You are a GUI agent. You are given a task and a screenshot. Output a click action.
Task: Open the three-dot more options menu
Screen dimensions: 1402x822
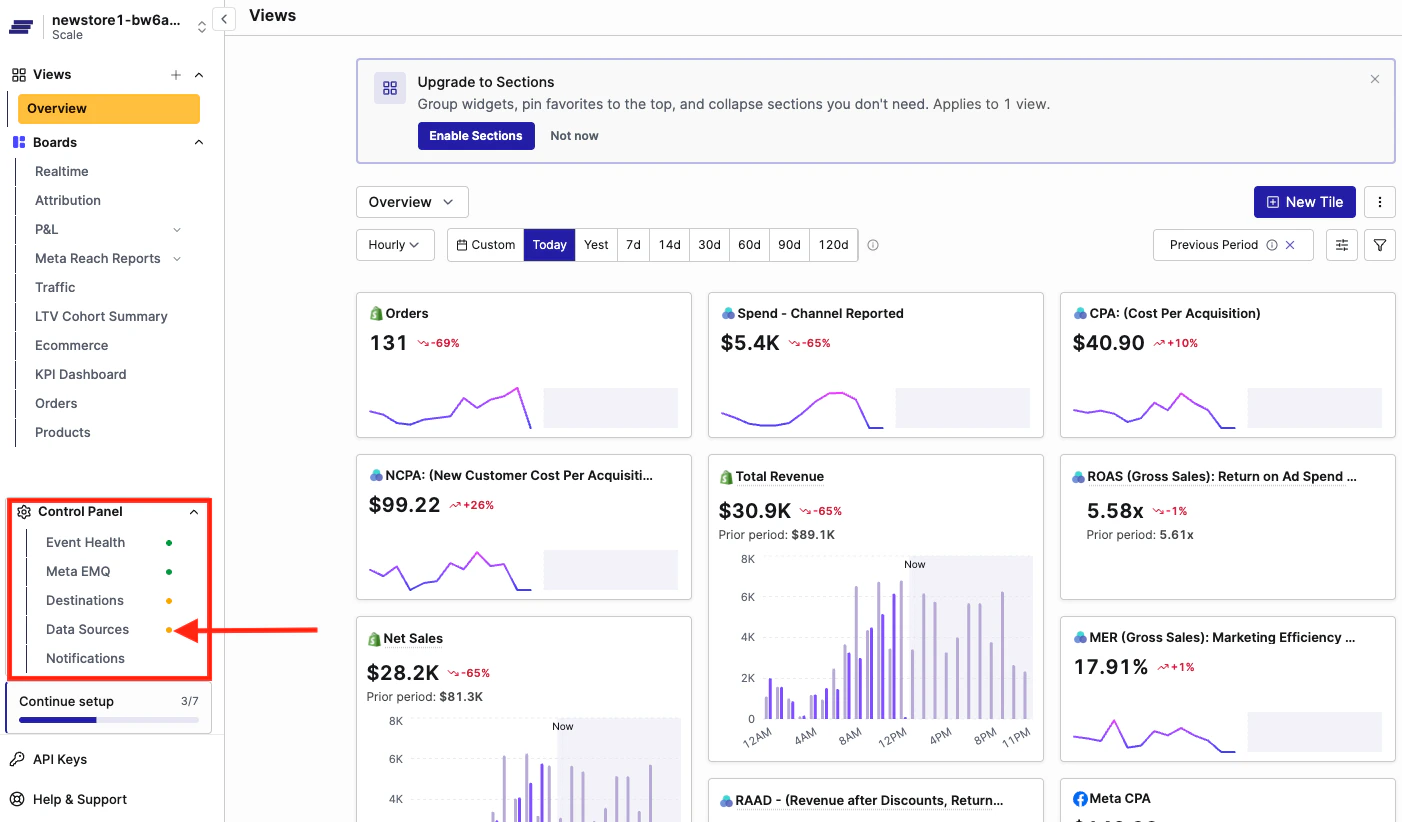coord(1380,202)
